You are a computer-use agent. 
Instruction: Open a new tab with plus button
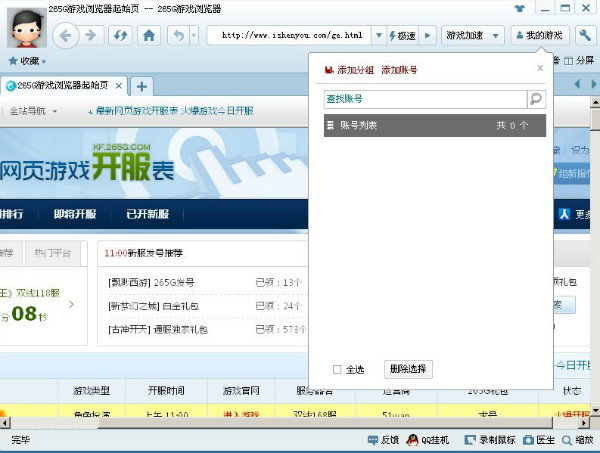coord(142,86)
